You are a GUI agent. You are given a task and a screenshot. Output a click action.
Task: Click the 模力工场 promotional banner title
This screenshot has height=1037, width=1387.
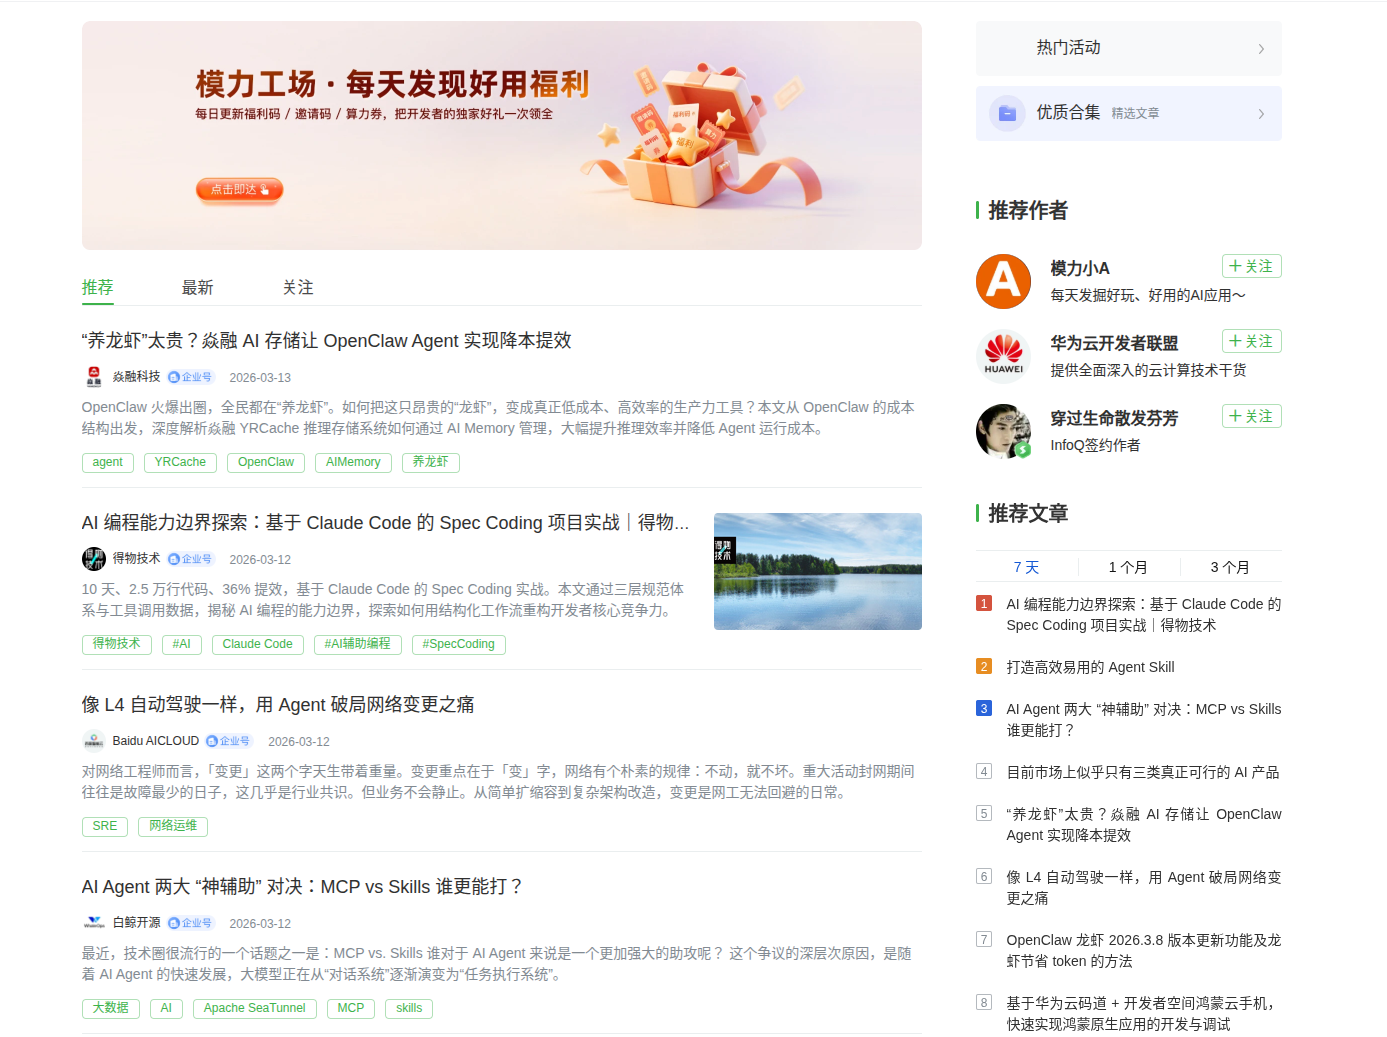click(x=392, y=83)
